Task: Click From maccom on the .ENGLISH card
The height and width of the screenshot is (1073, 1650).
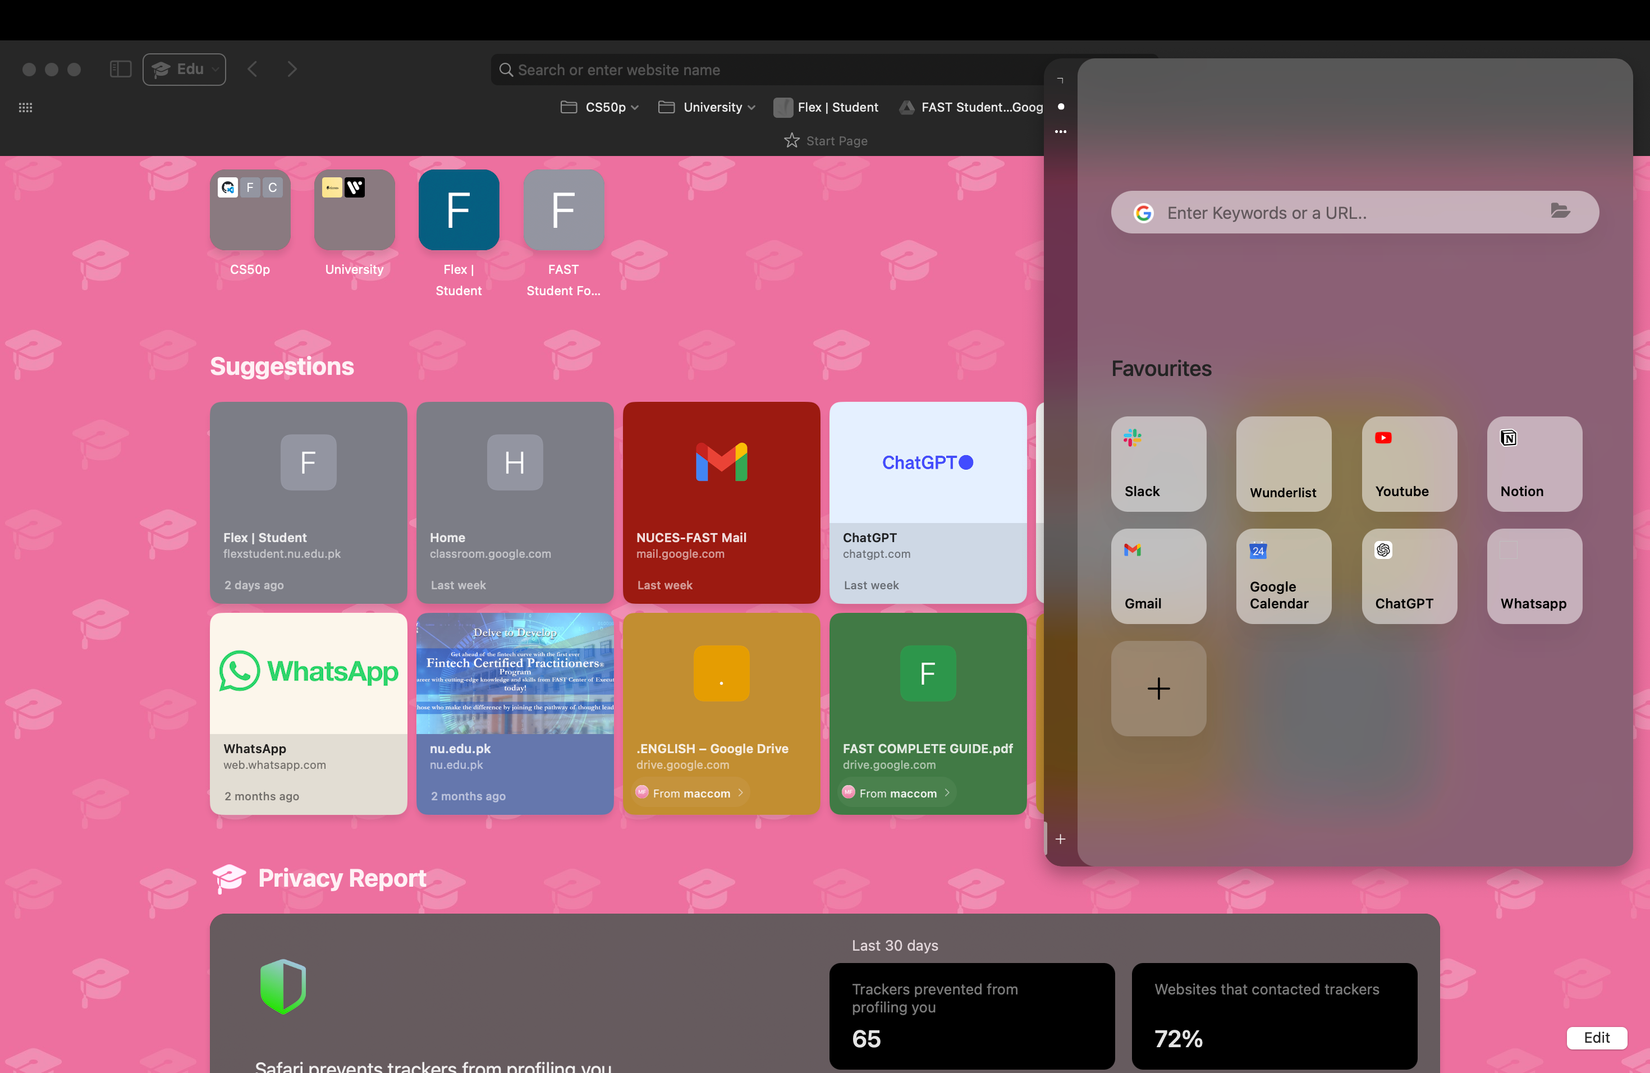Action: (690, 793)
